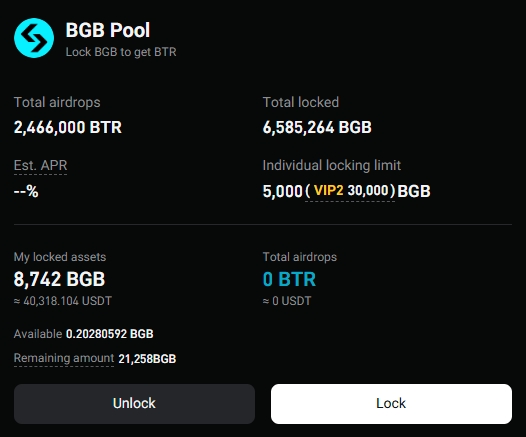Click the 40,318.104 USDT estimate
Screen dimensions: 526x437
point(63,301)
